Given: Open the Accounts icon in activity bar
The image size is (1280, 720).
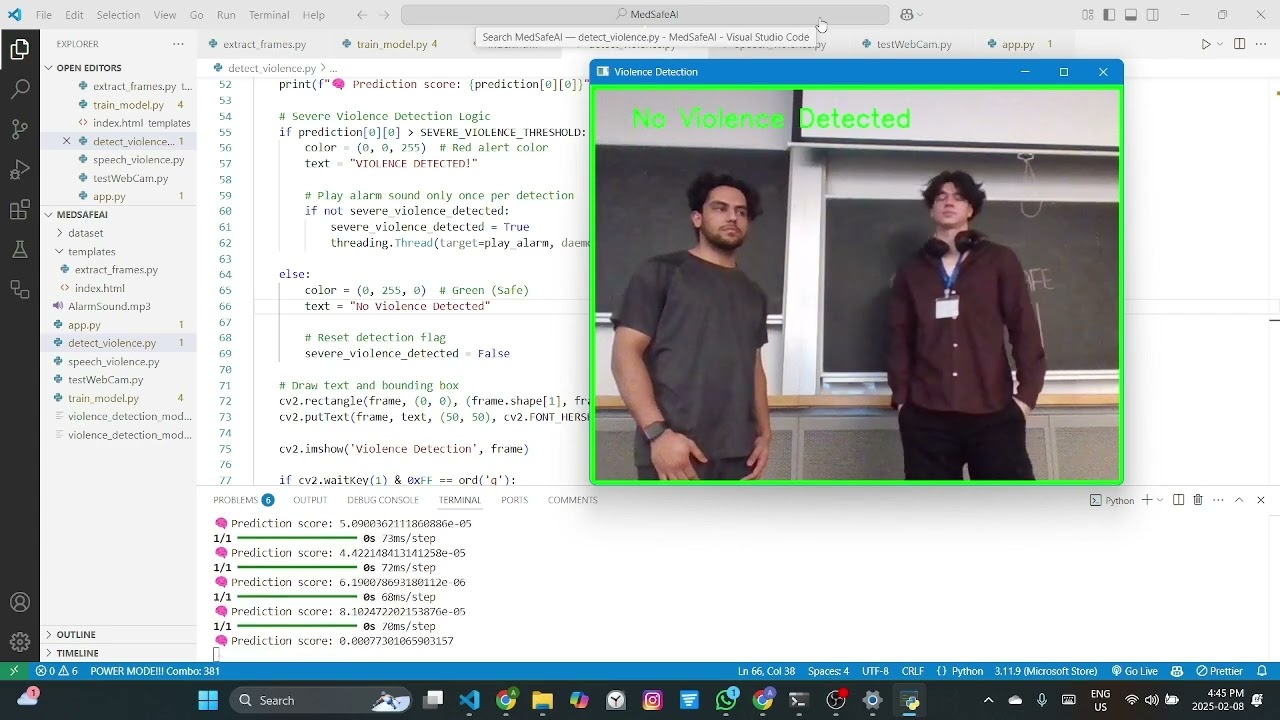Looking at the screenshot, I should pos(19,603).
